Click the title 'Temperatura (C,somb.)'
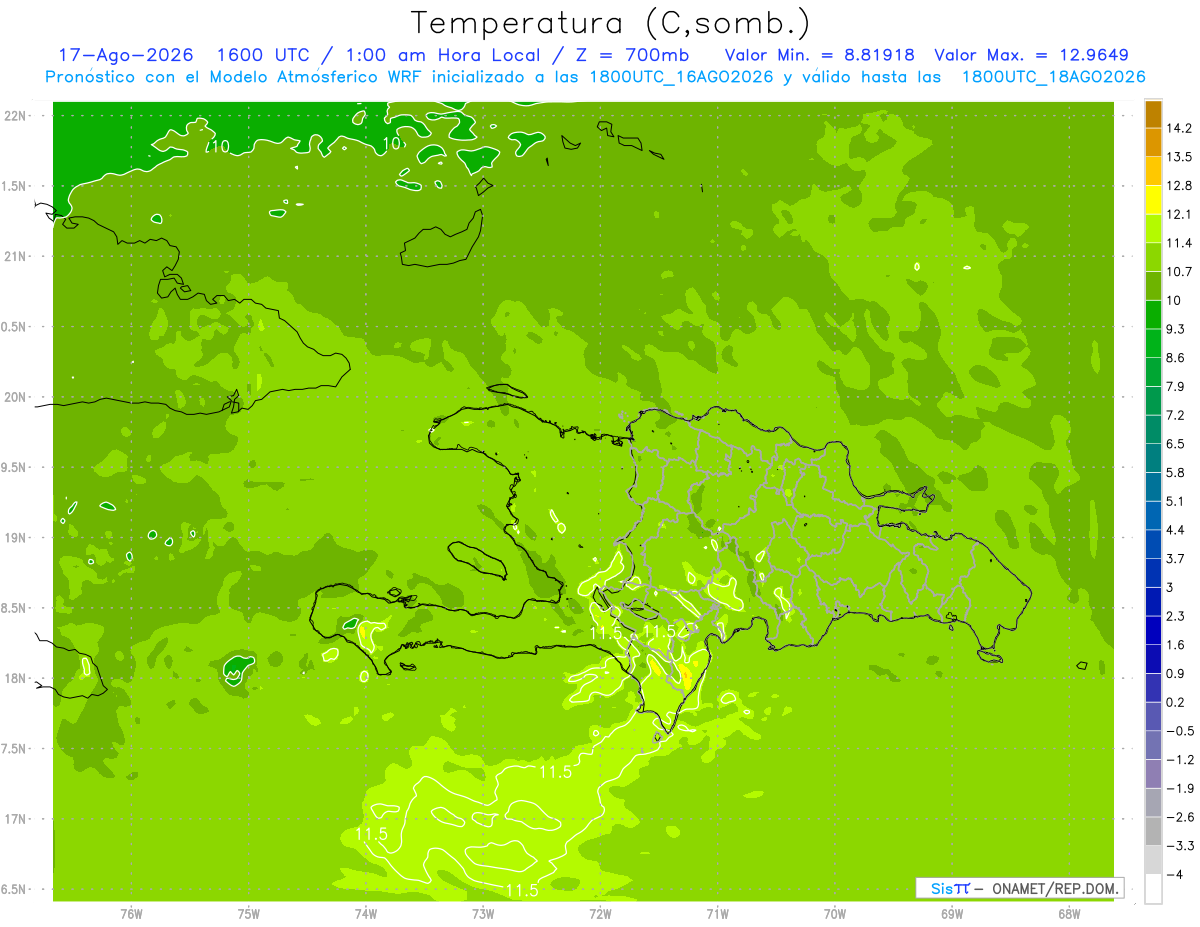Image resolution: width=1200 pixels, height=927 pixels. tap(610, 23)
